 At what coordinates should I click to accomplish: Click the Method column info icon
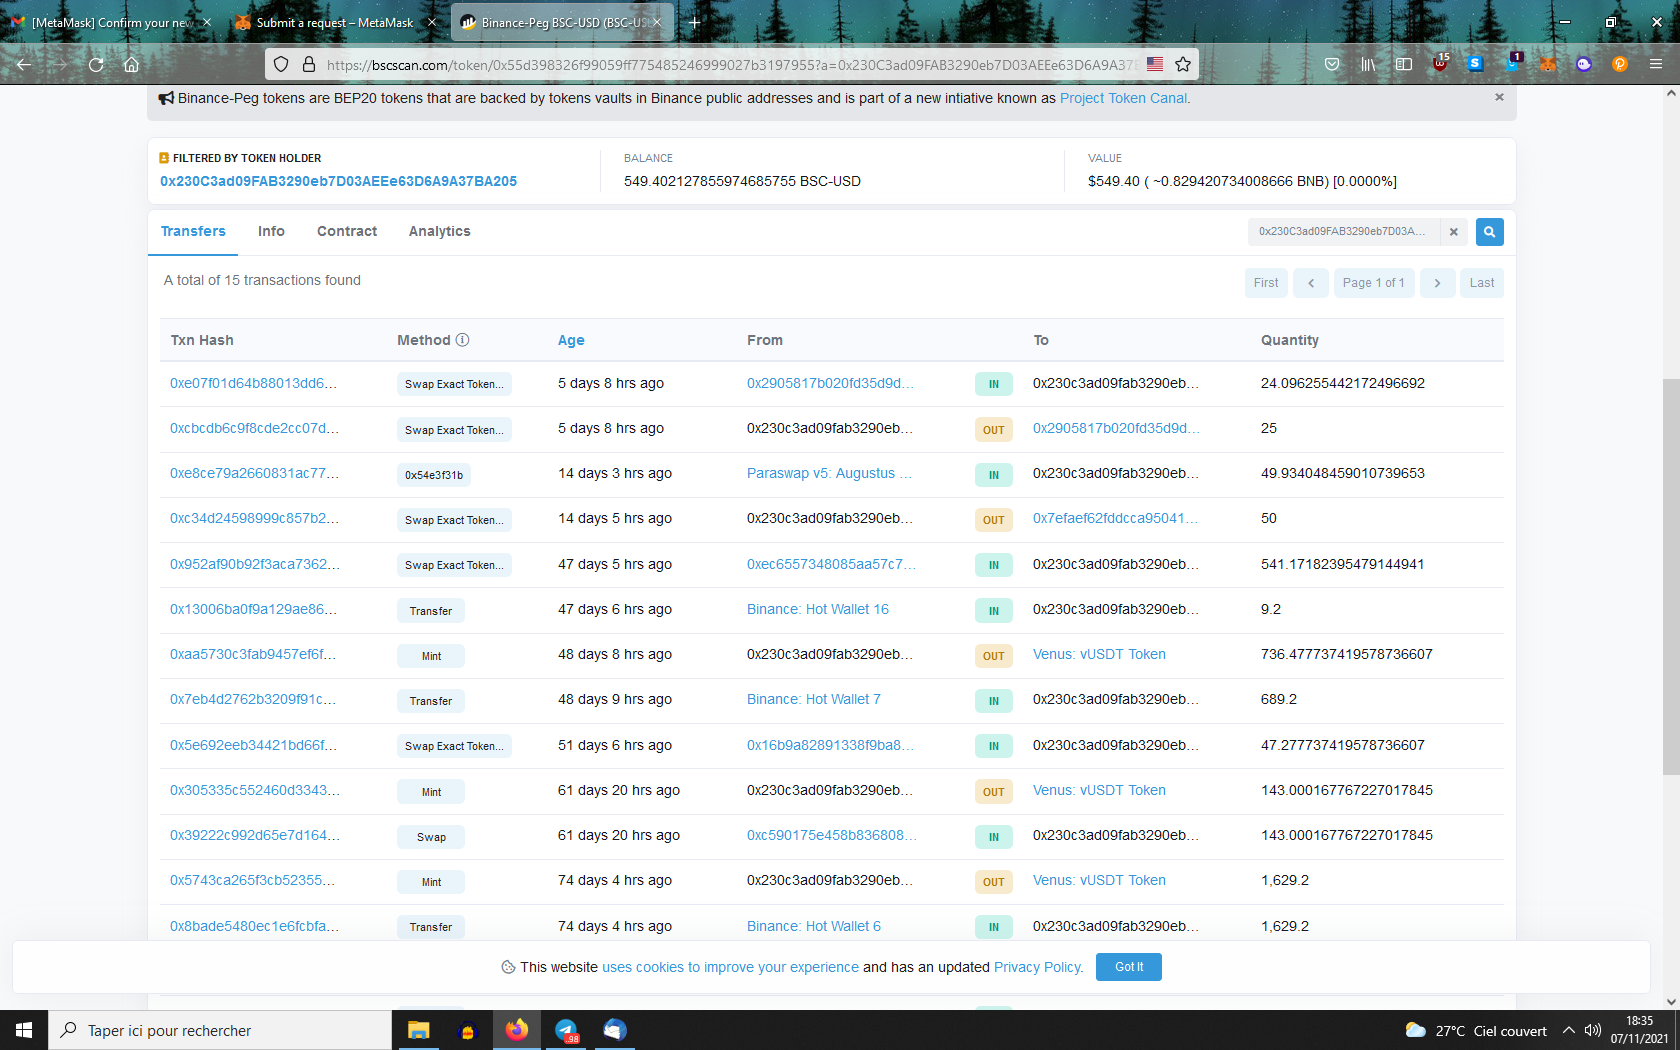[462, 340]
